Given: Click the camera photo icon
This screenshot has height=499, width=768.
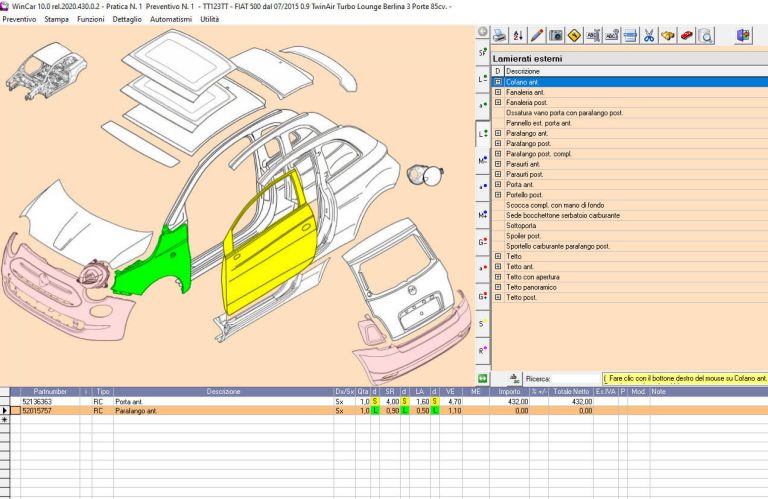Looking at the screenshot, I should (x=555, y=35).
